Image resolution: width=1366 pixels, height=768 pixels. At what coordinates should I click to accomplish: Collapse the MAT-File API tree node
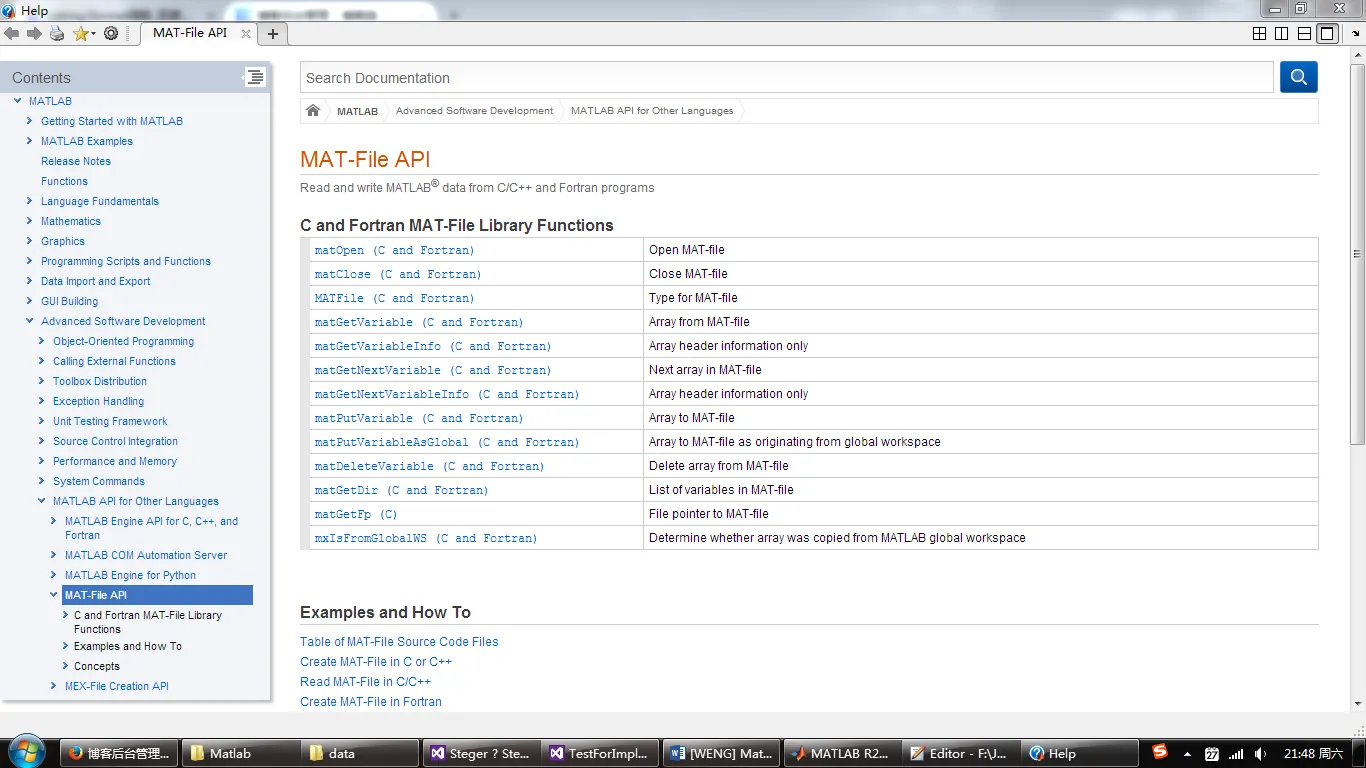(x=54, y=595)
